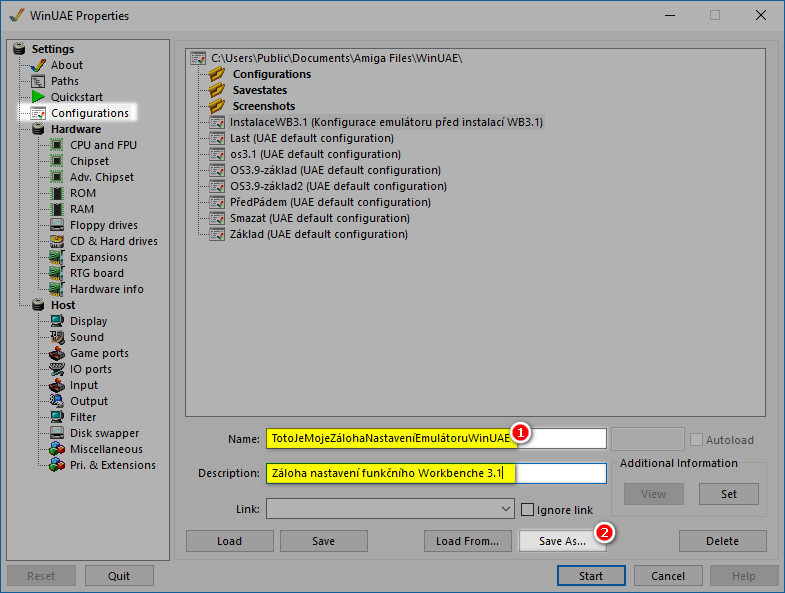Select the green Quickstart arrow icon
Viewport: 785px width, 593px height.
(38, 97)
